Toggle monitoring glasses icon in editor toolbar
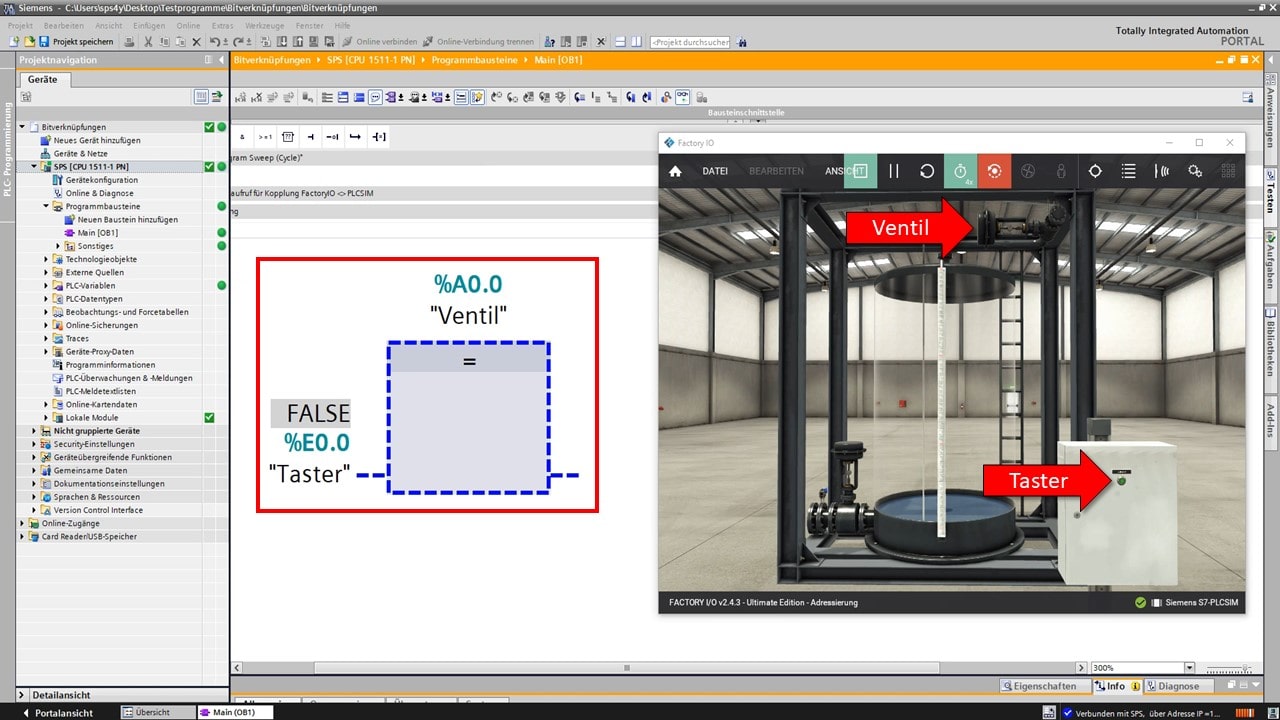The height and width of the screenshot is (720, 1280). pos(683,97)
